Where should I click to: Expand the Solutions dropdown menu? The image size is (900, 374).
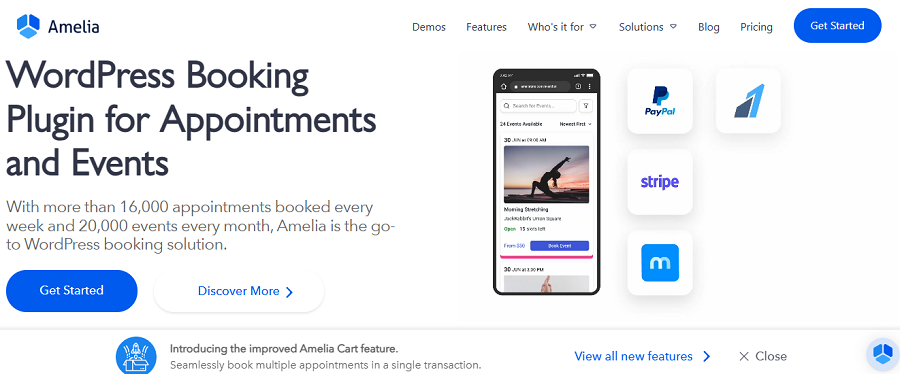point(647,27)
